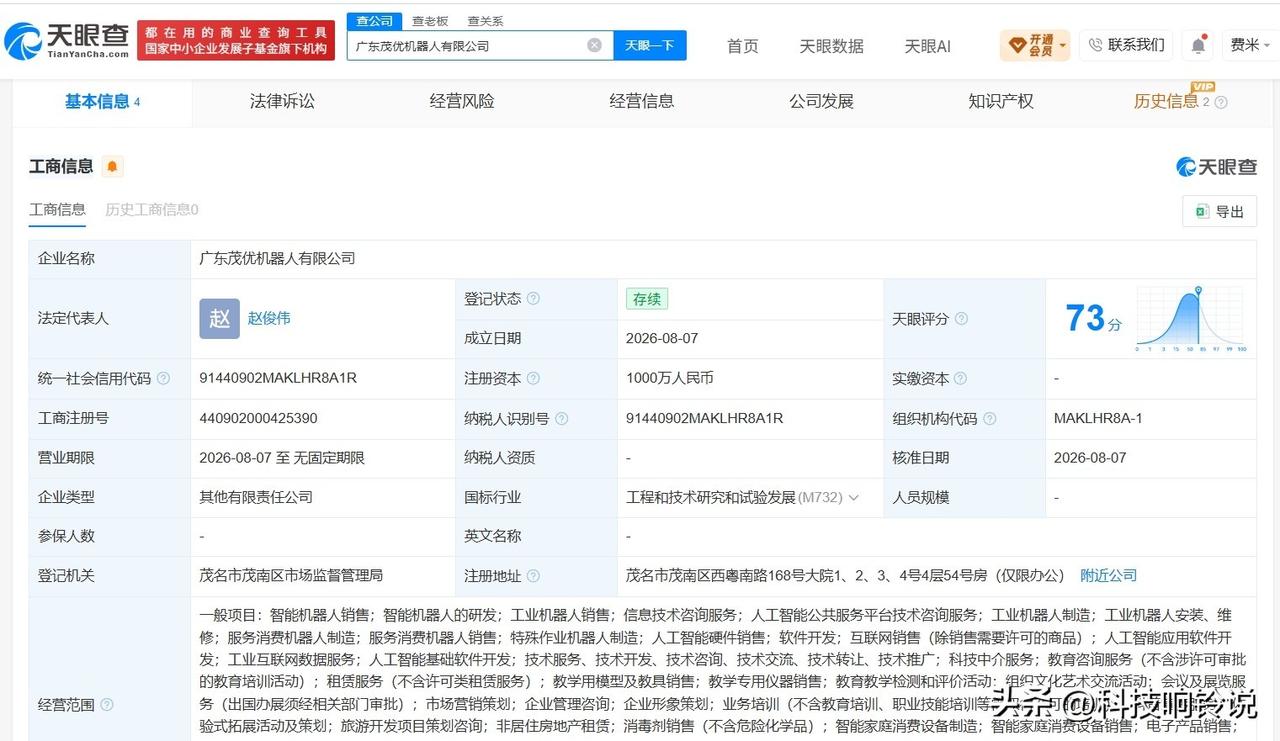Click credit code 91440902MAKLHR8A1R beside 统一社会信用代码
The height and width of the screenshot is (741, 1280).
[x=278, y=378]
